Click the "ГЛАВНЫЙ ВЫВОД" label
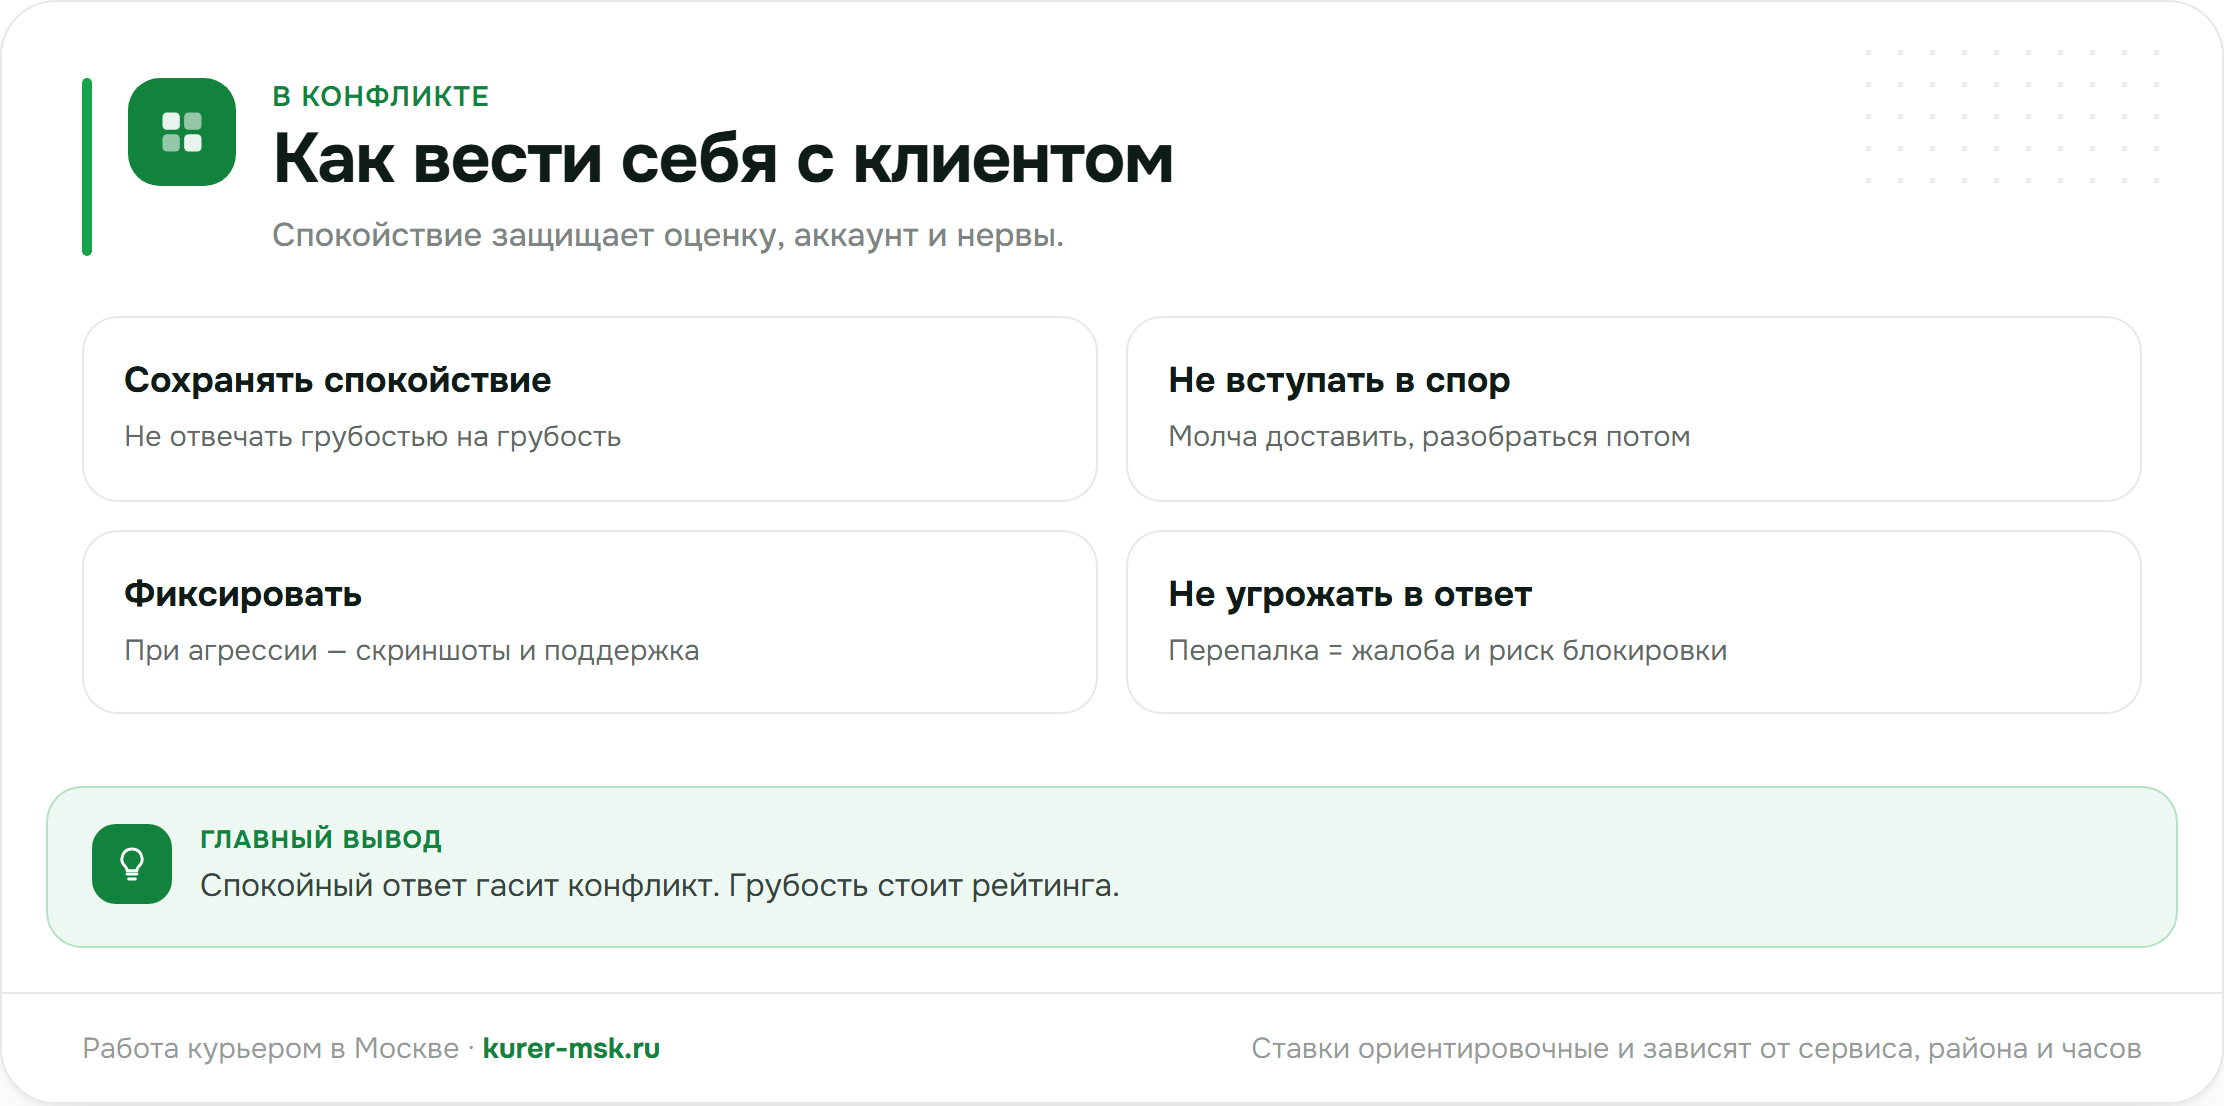The height and width of the screenshot is (1106, 2224). 321,839
